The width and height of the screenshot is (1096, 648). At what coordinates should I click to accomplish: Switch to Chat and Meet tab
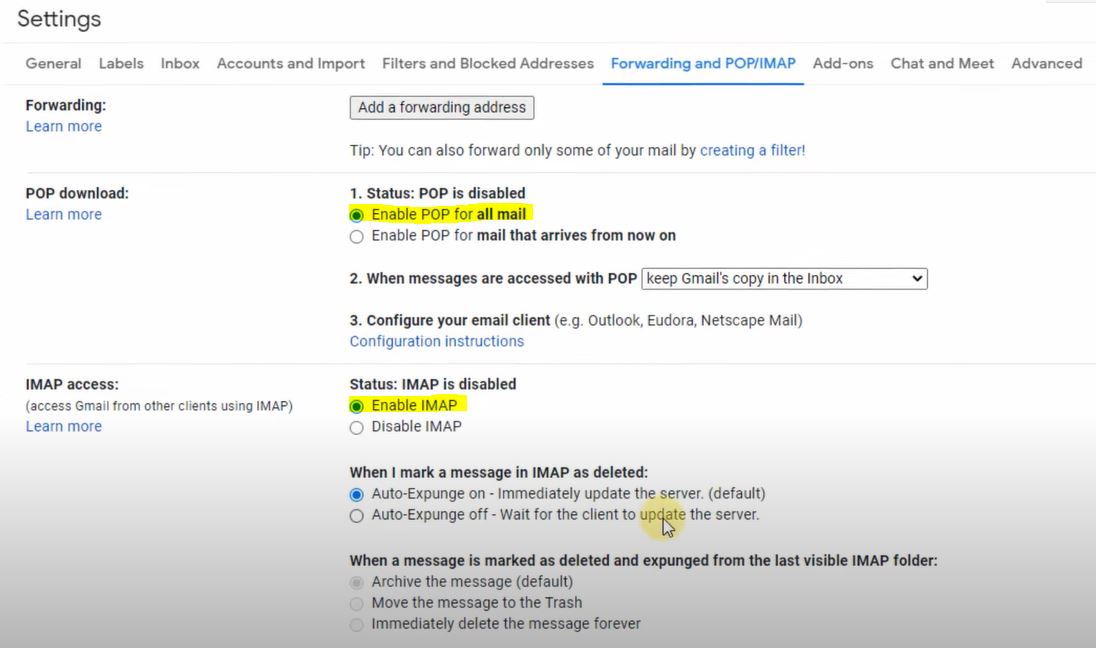(x=942, y=64)
